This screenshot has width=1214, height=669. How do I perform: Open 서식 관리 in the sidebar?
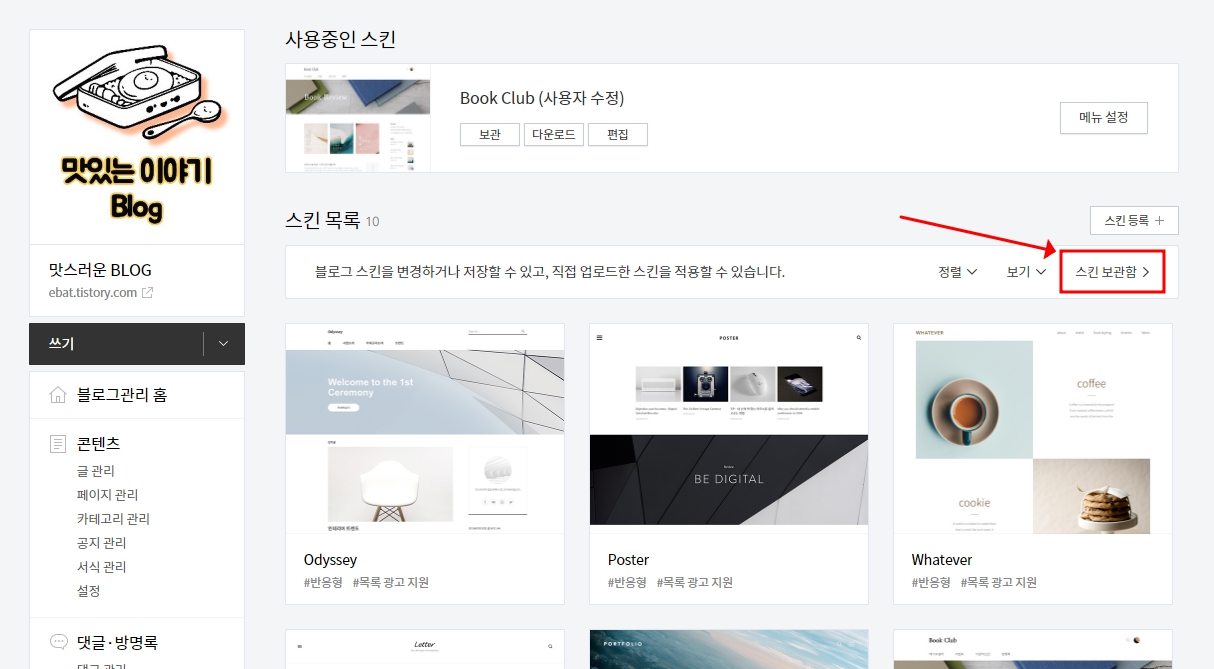[x=102, y=567]
